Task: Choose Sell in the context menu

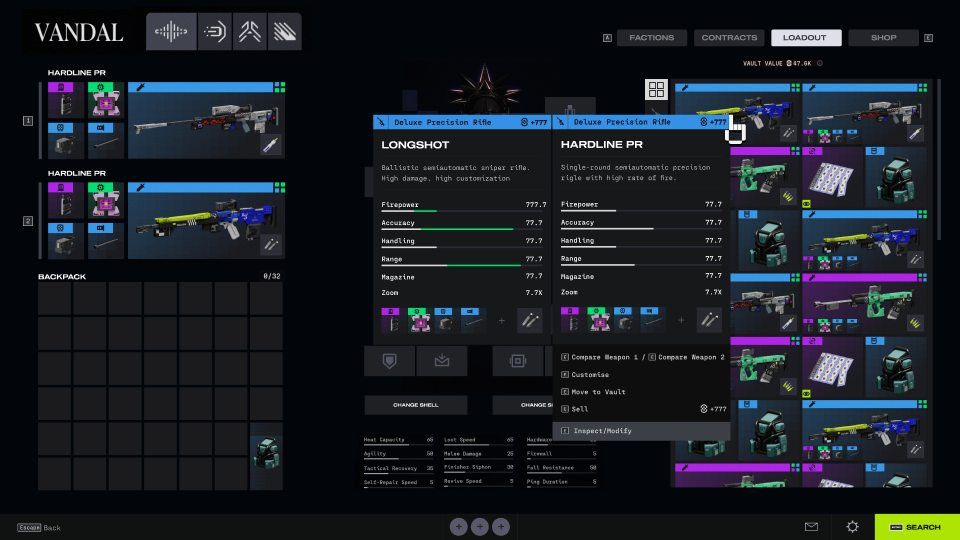Action: pyautogui.click(x=642, y=409)
